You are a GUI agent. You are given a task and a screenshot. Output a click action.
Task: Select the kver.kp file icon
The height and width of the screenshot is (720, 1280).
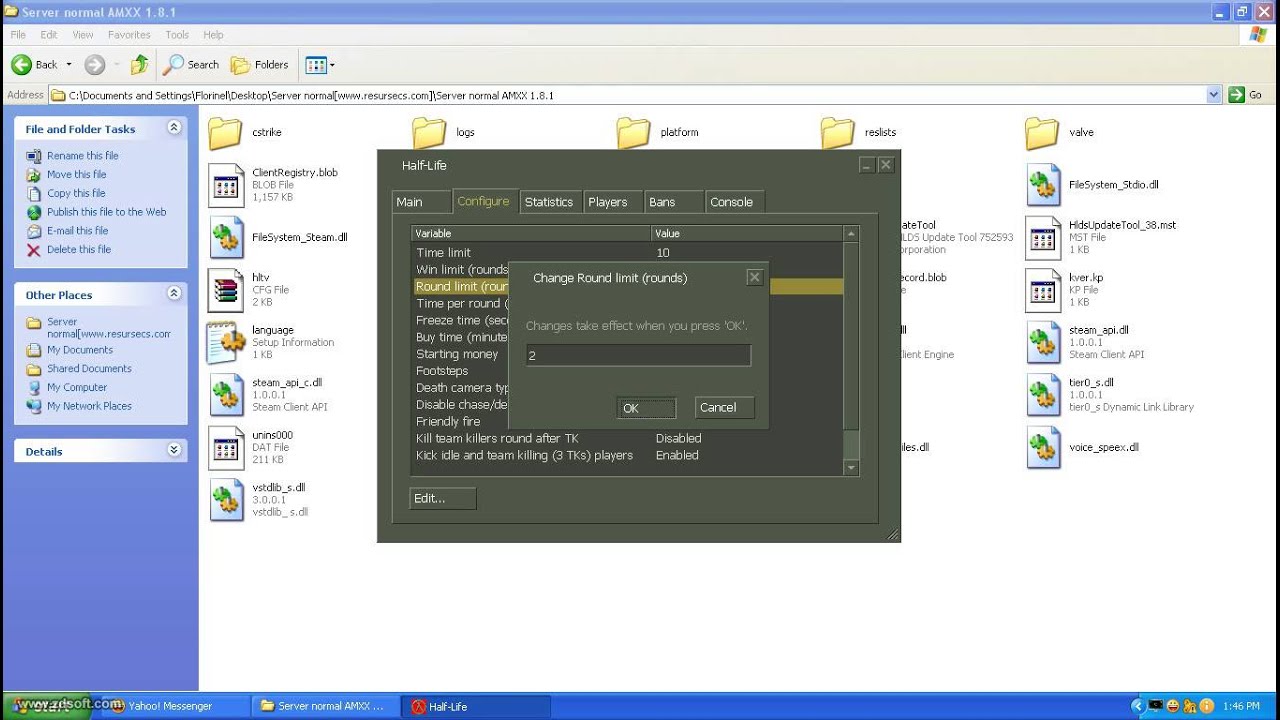1043,290
